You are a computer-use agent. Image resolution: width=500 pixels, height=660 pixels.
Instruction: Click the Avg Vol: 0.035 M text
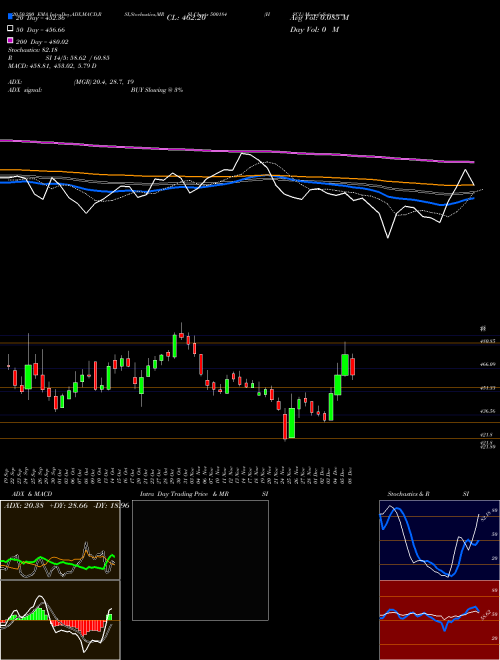tap(319, 18)
